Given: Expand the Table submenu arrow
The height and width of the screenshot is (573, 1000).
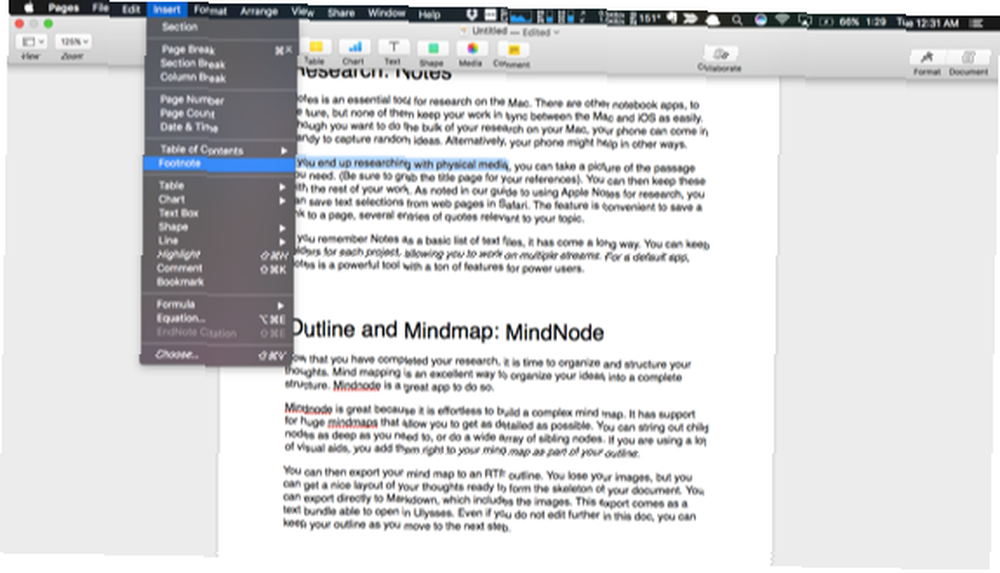Looking at the screenshot, I should click(281, 187).
